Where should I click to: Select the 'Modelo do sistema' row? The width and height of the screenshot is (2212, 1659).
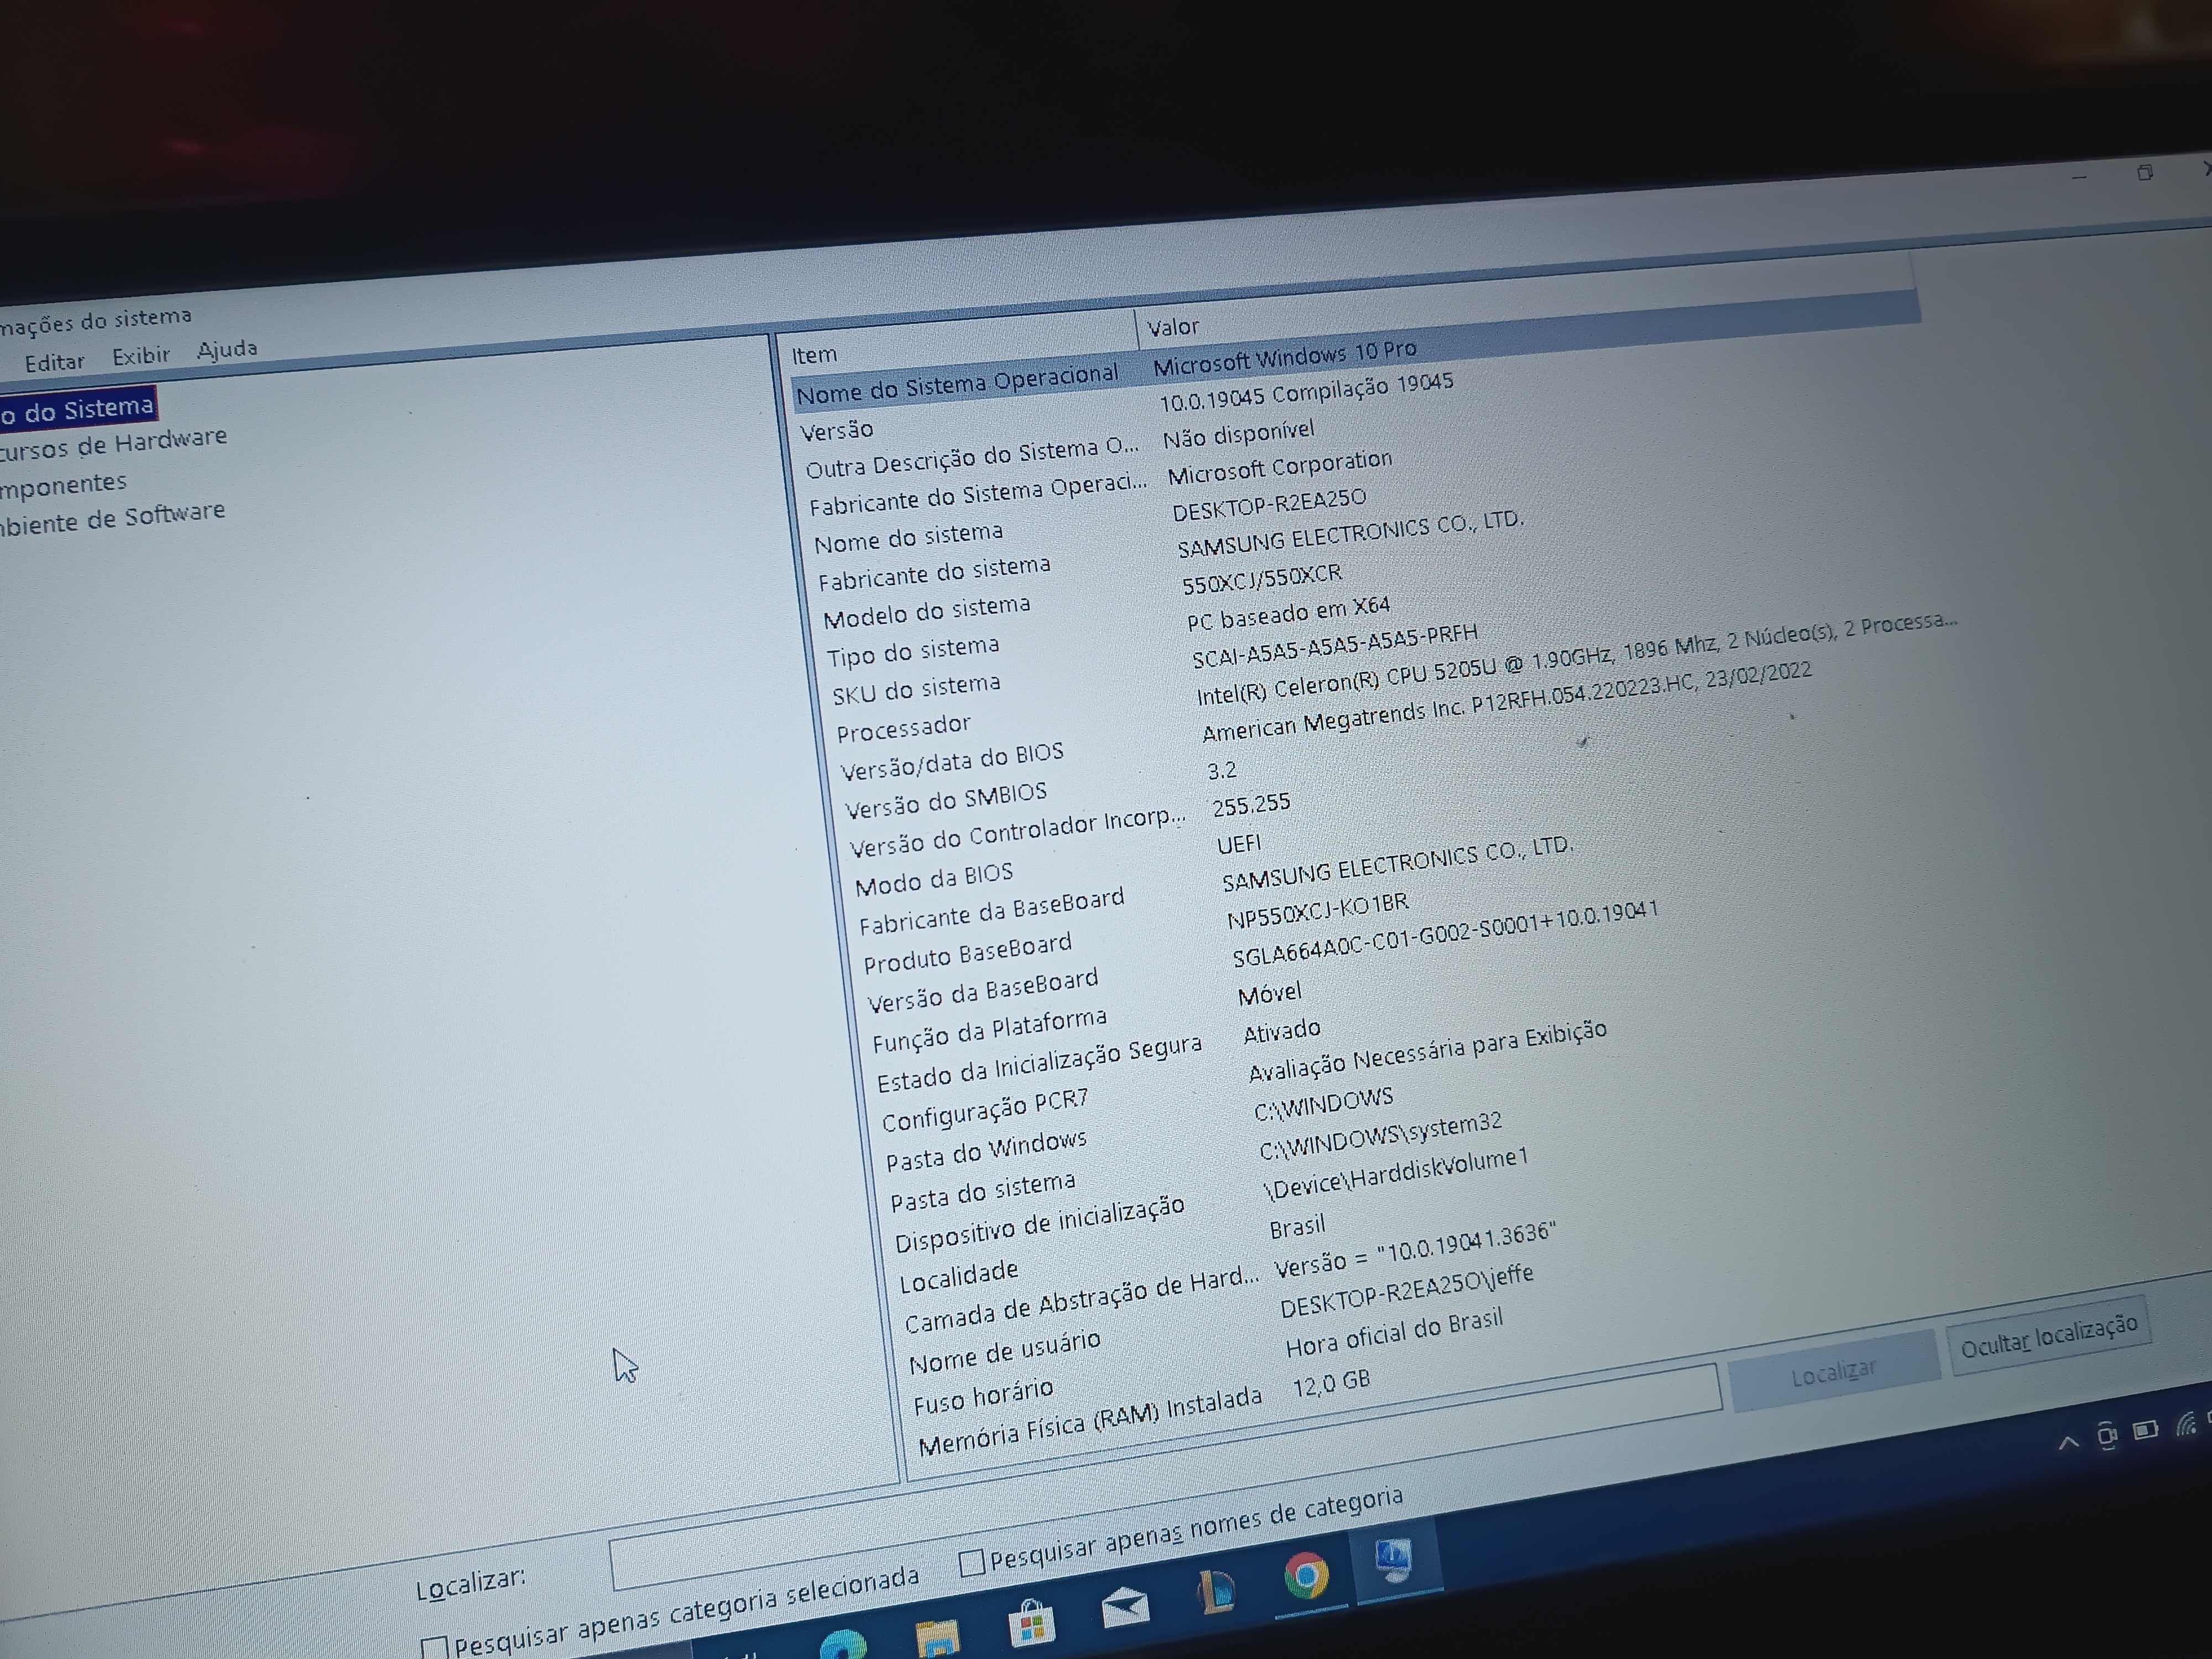pos(926,611)
